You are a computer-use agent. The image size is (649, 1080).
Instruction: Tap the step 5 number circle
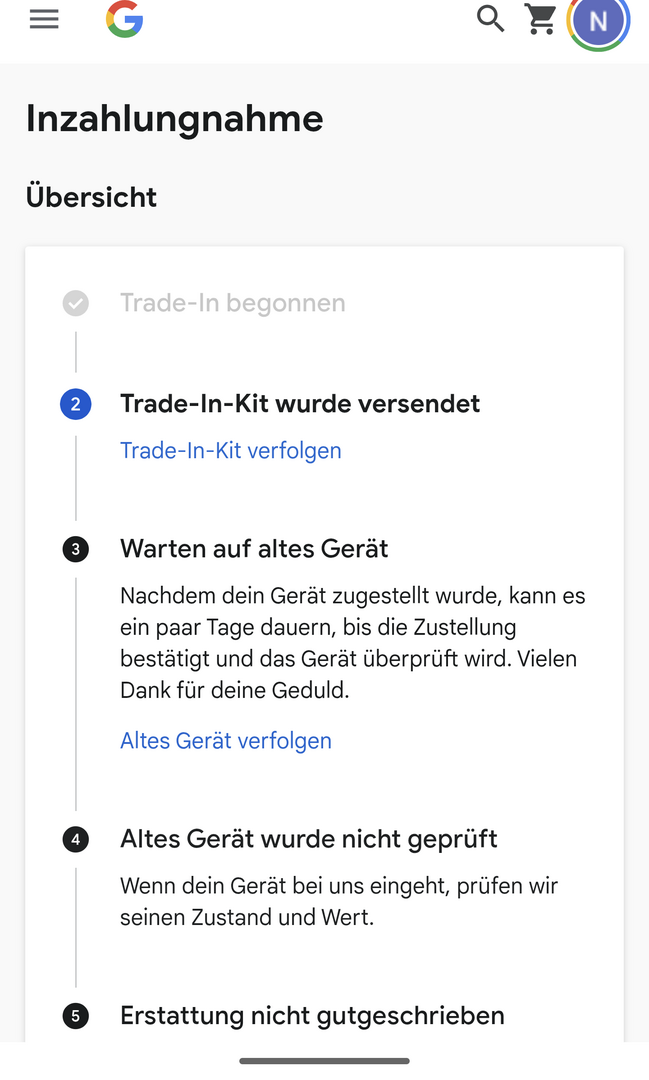75,1017
